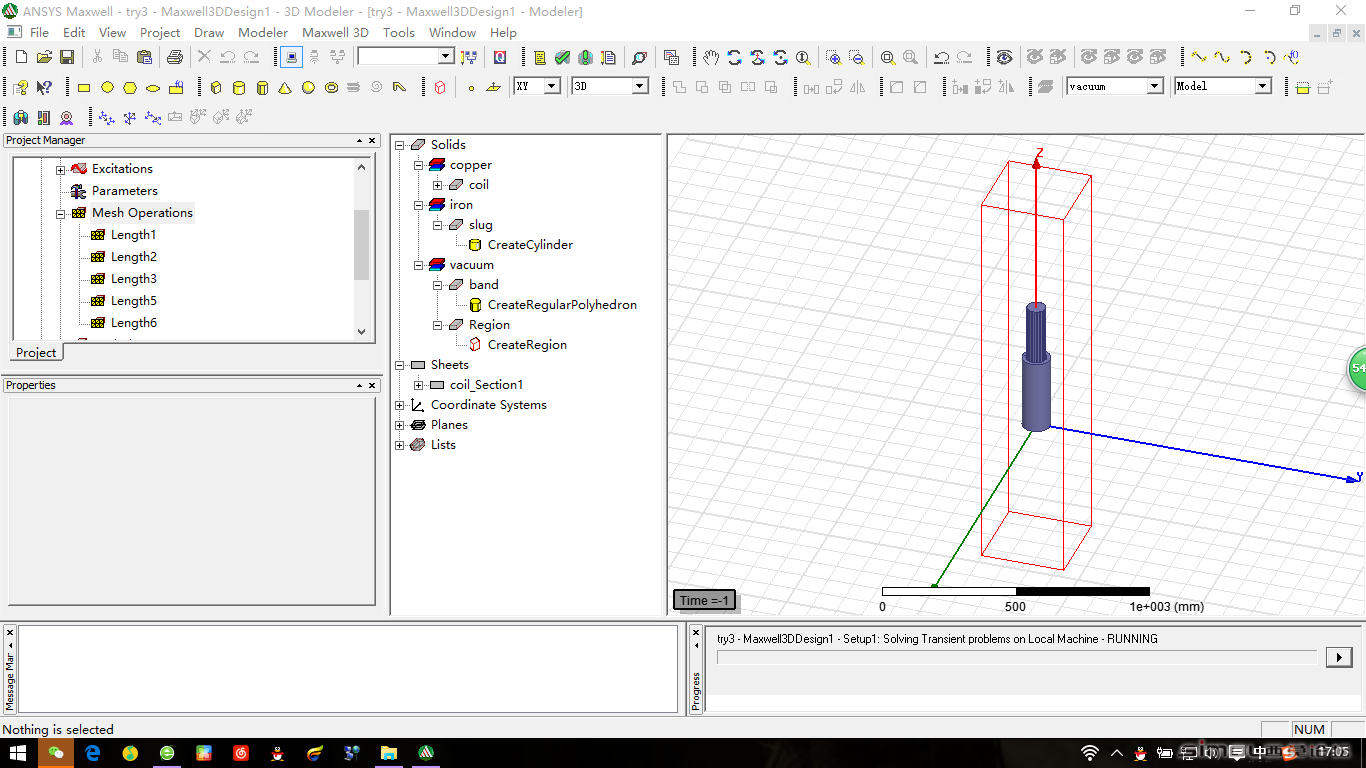Screen dimensions: 1366x768
Task: Open the Windows Start menu
Action: pos(18,753)
